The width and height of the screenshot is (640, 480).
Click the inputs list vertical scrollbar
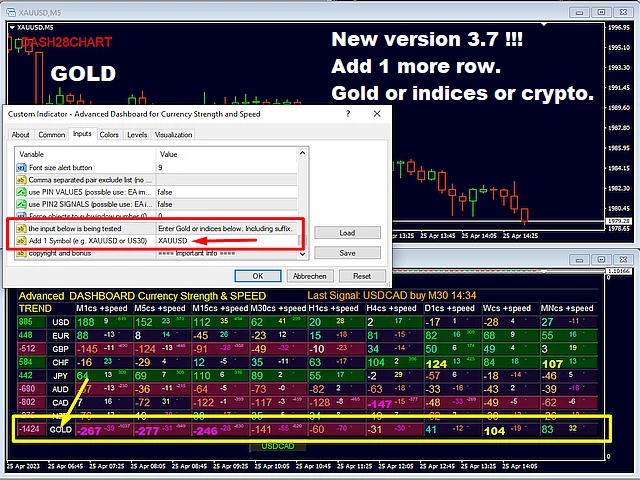pyautogui.click(x=301, y=205)
